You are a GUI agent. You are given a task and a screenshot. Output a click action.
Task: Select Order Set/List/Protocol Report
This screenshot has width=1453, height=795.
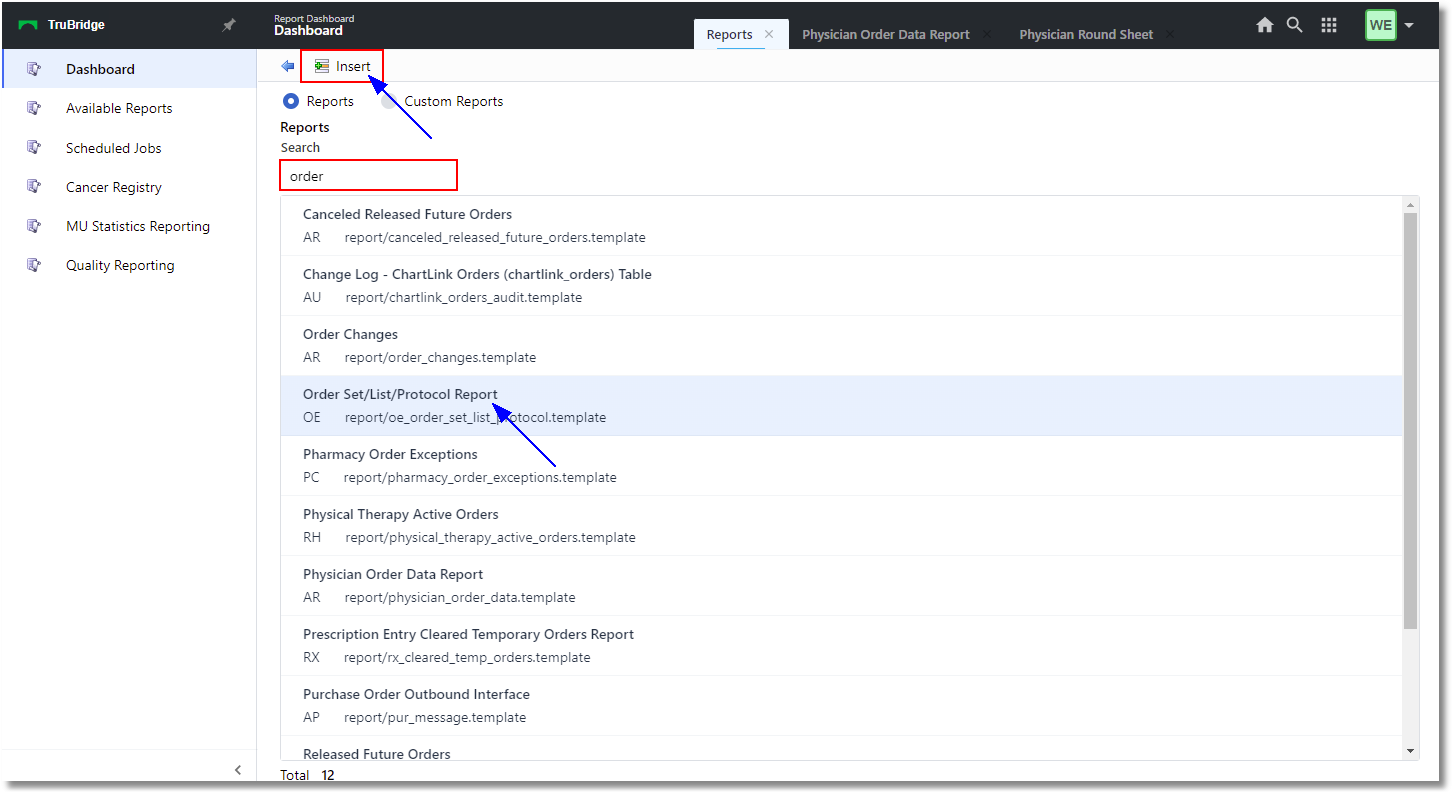[x=841, y=405]
